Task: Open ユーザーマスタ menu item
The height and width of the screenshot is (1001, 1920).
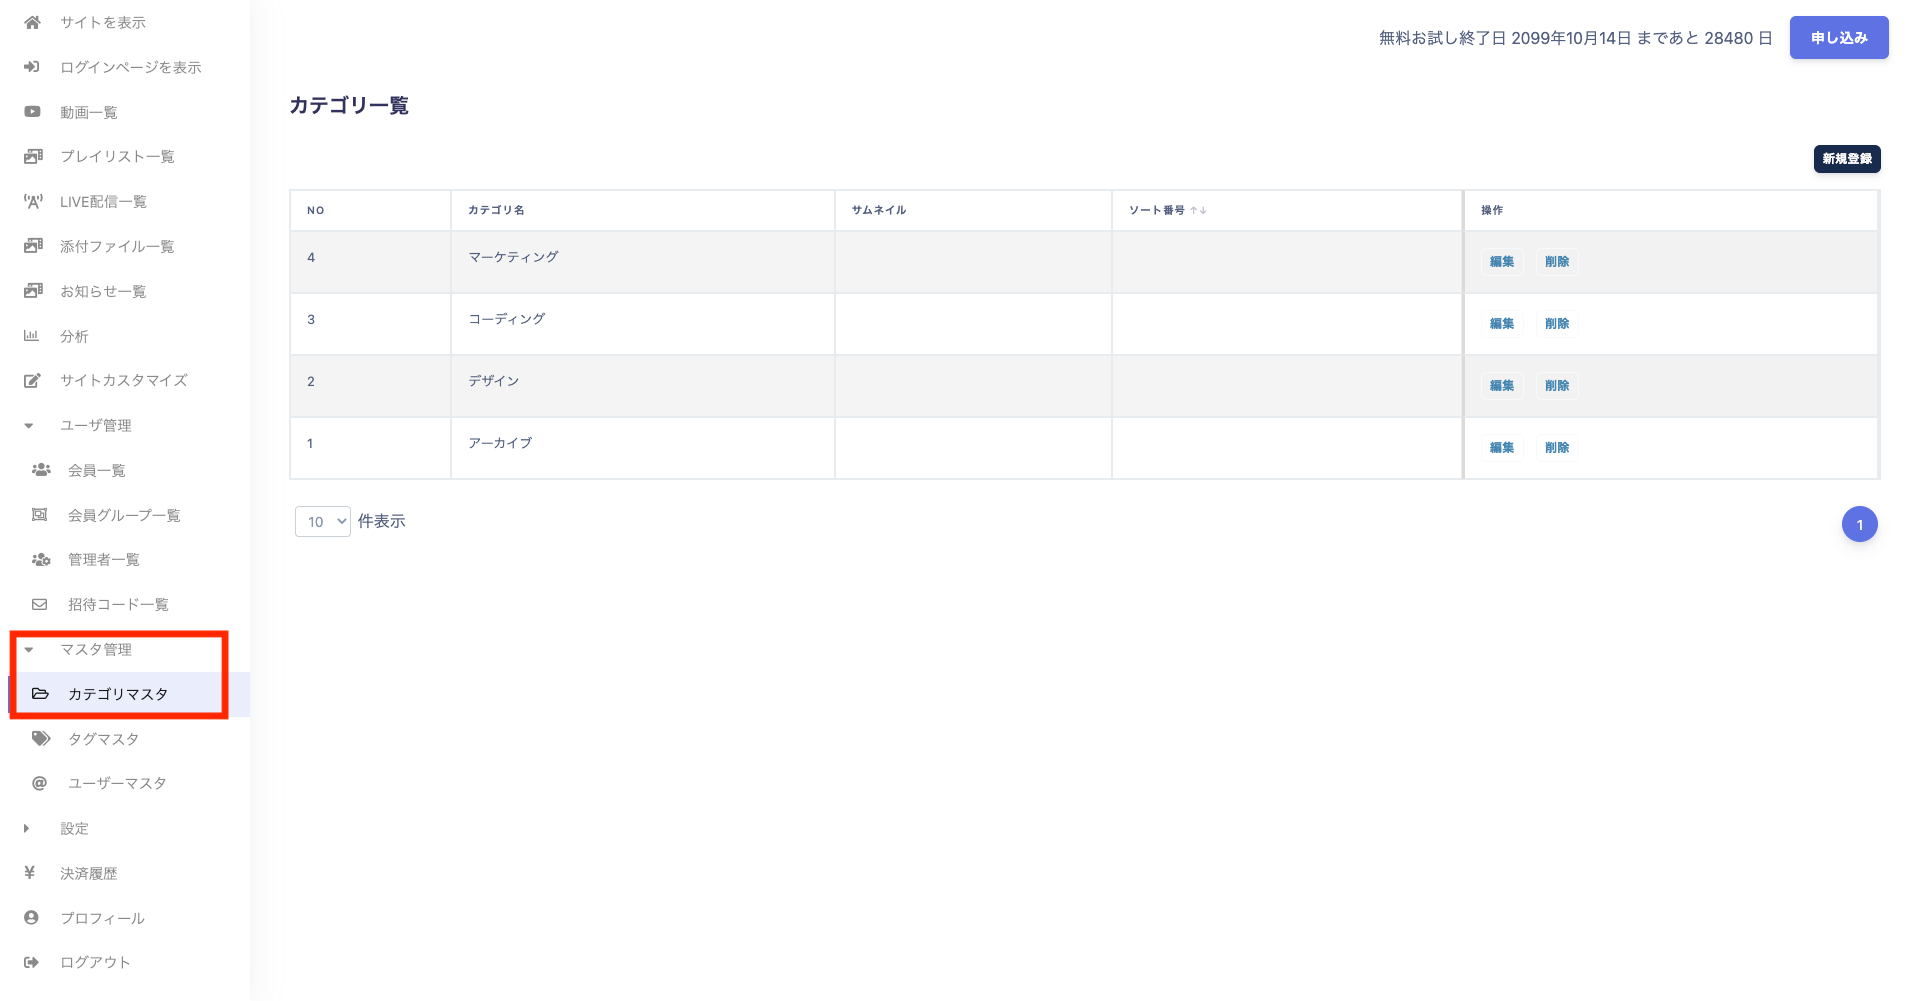Action: [x=117, y=783]
